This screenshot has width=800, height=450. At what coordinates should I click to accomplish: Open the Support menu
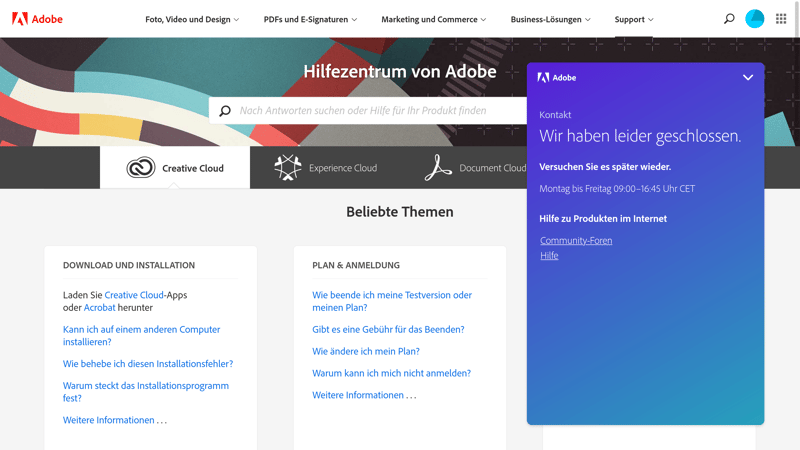(634, 19)
